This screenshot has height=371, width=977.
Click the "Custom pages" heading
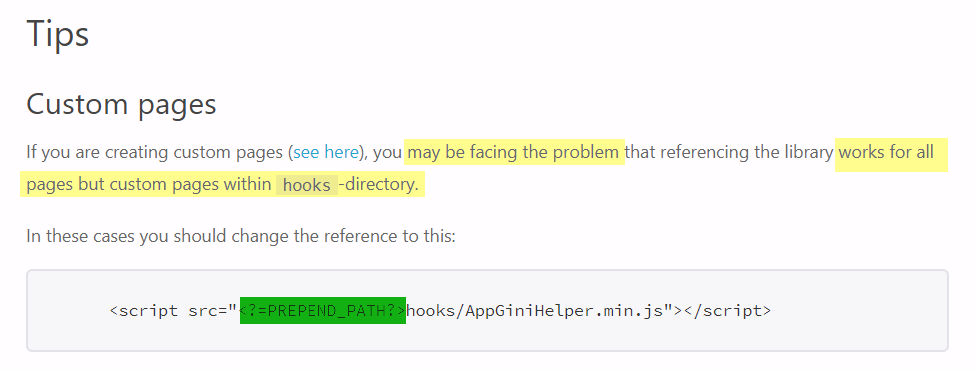[122, 104]
